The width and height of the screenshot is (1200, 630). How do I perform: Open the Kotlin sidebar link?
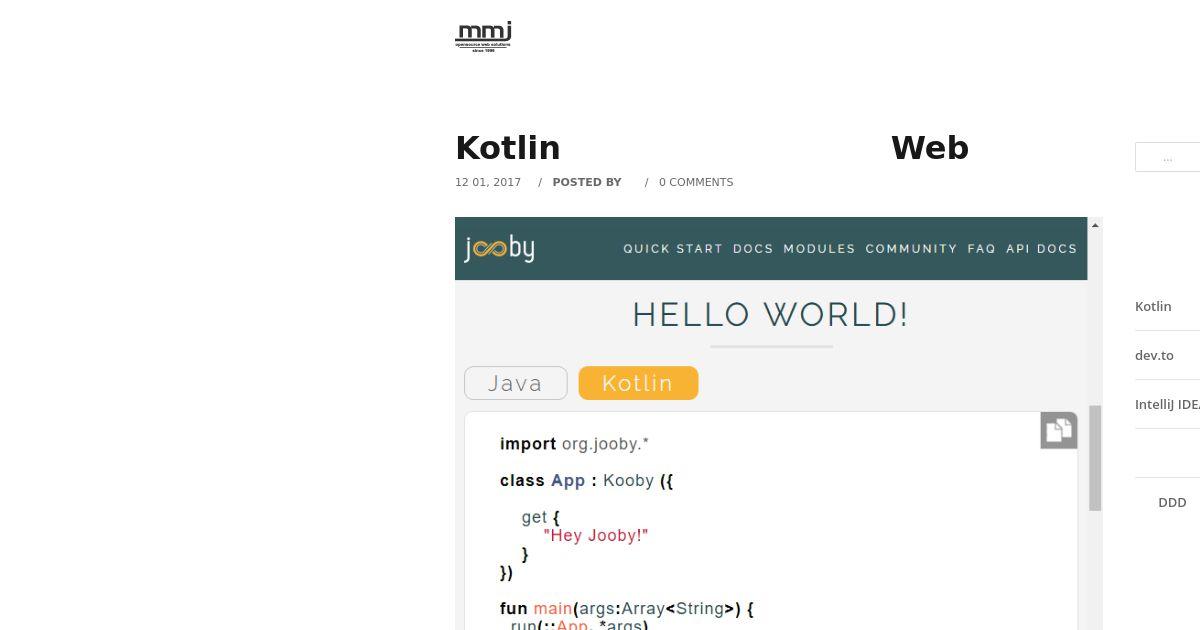[1153, 306]
